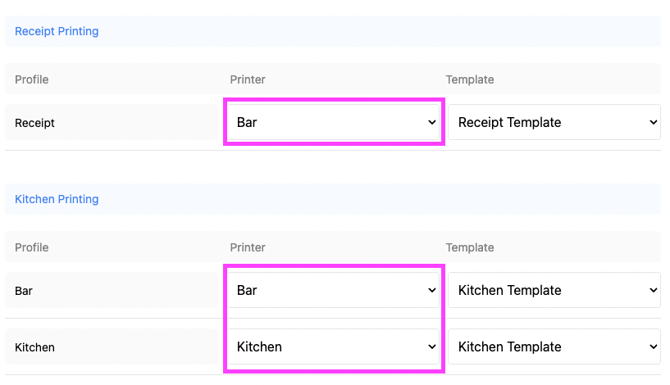
Task: Open the printer selector showing Kitchen
Action: [333, 347]
